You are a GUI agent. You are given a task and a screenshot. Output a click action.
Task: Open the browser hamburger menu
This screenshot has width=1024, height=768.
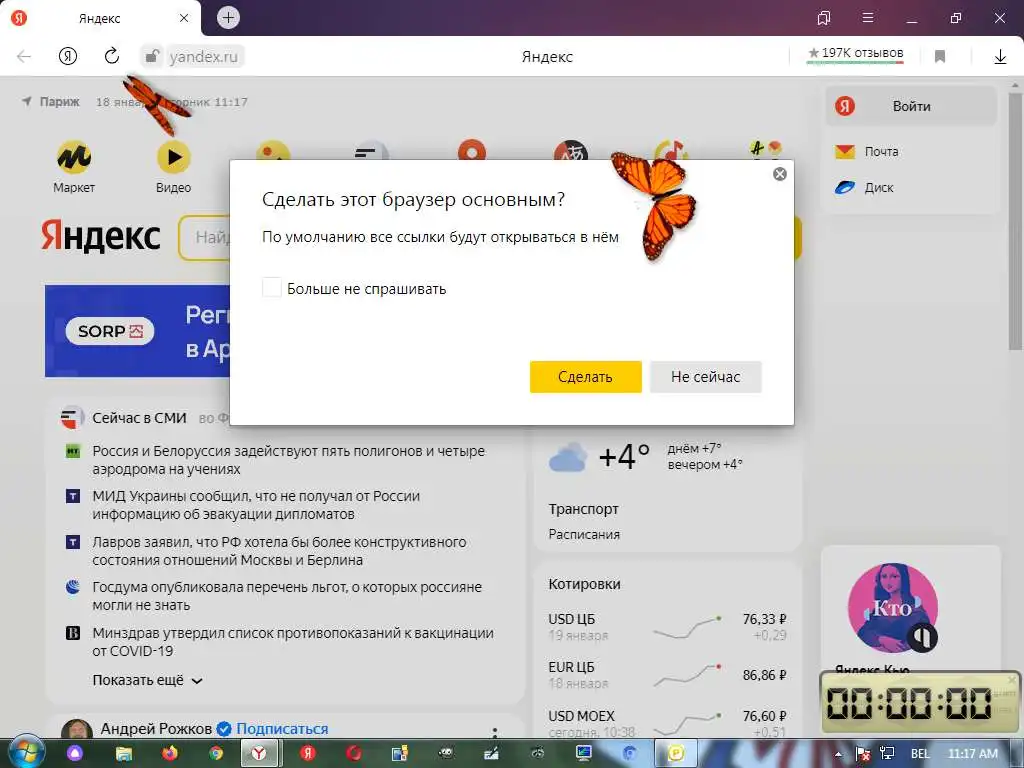[x=868, y=18]
